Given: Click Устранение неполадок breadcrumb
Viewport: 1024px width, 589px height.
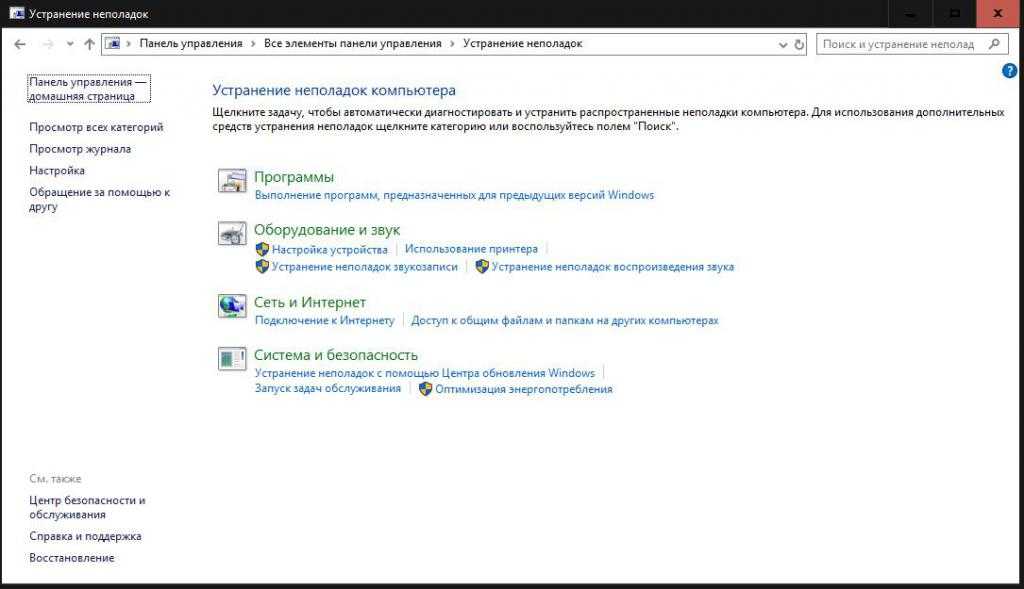Looking at the screenshot, I should (522, 44).
